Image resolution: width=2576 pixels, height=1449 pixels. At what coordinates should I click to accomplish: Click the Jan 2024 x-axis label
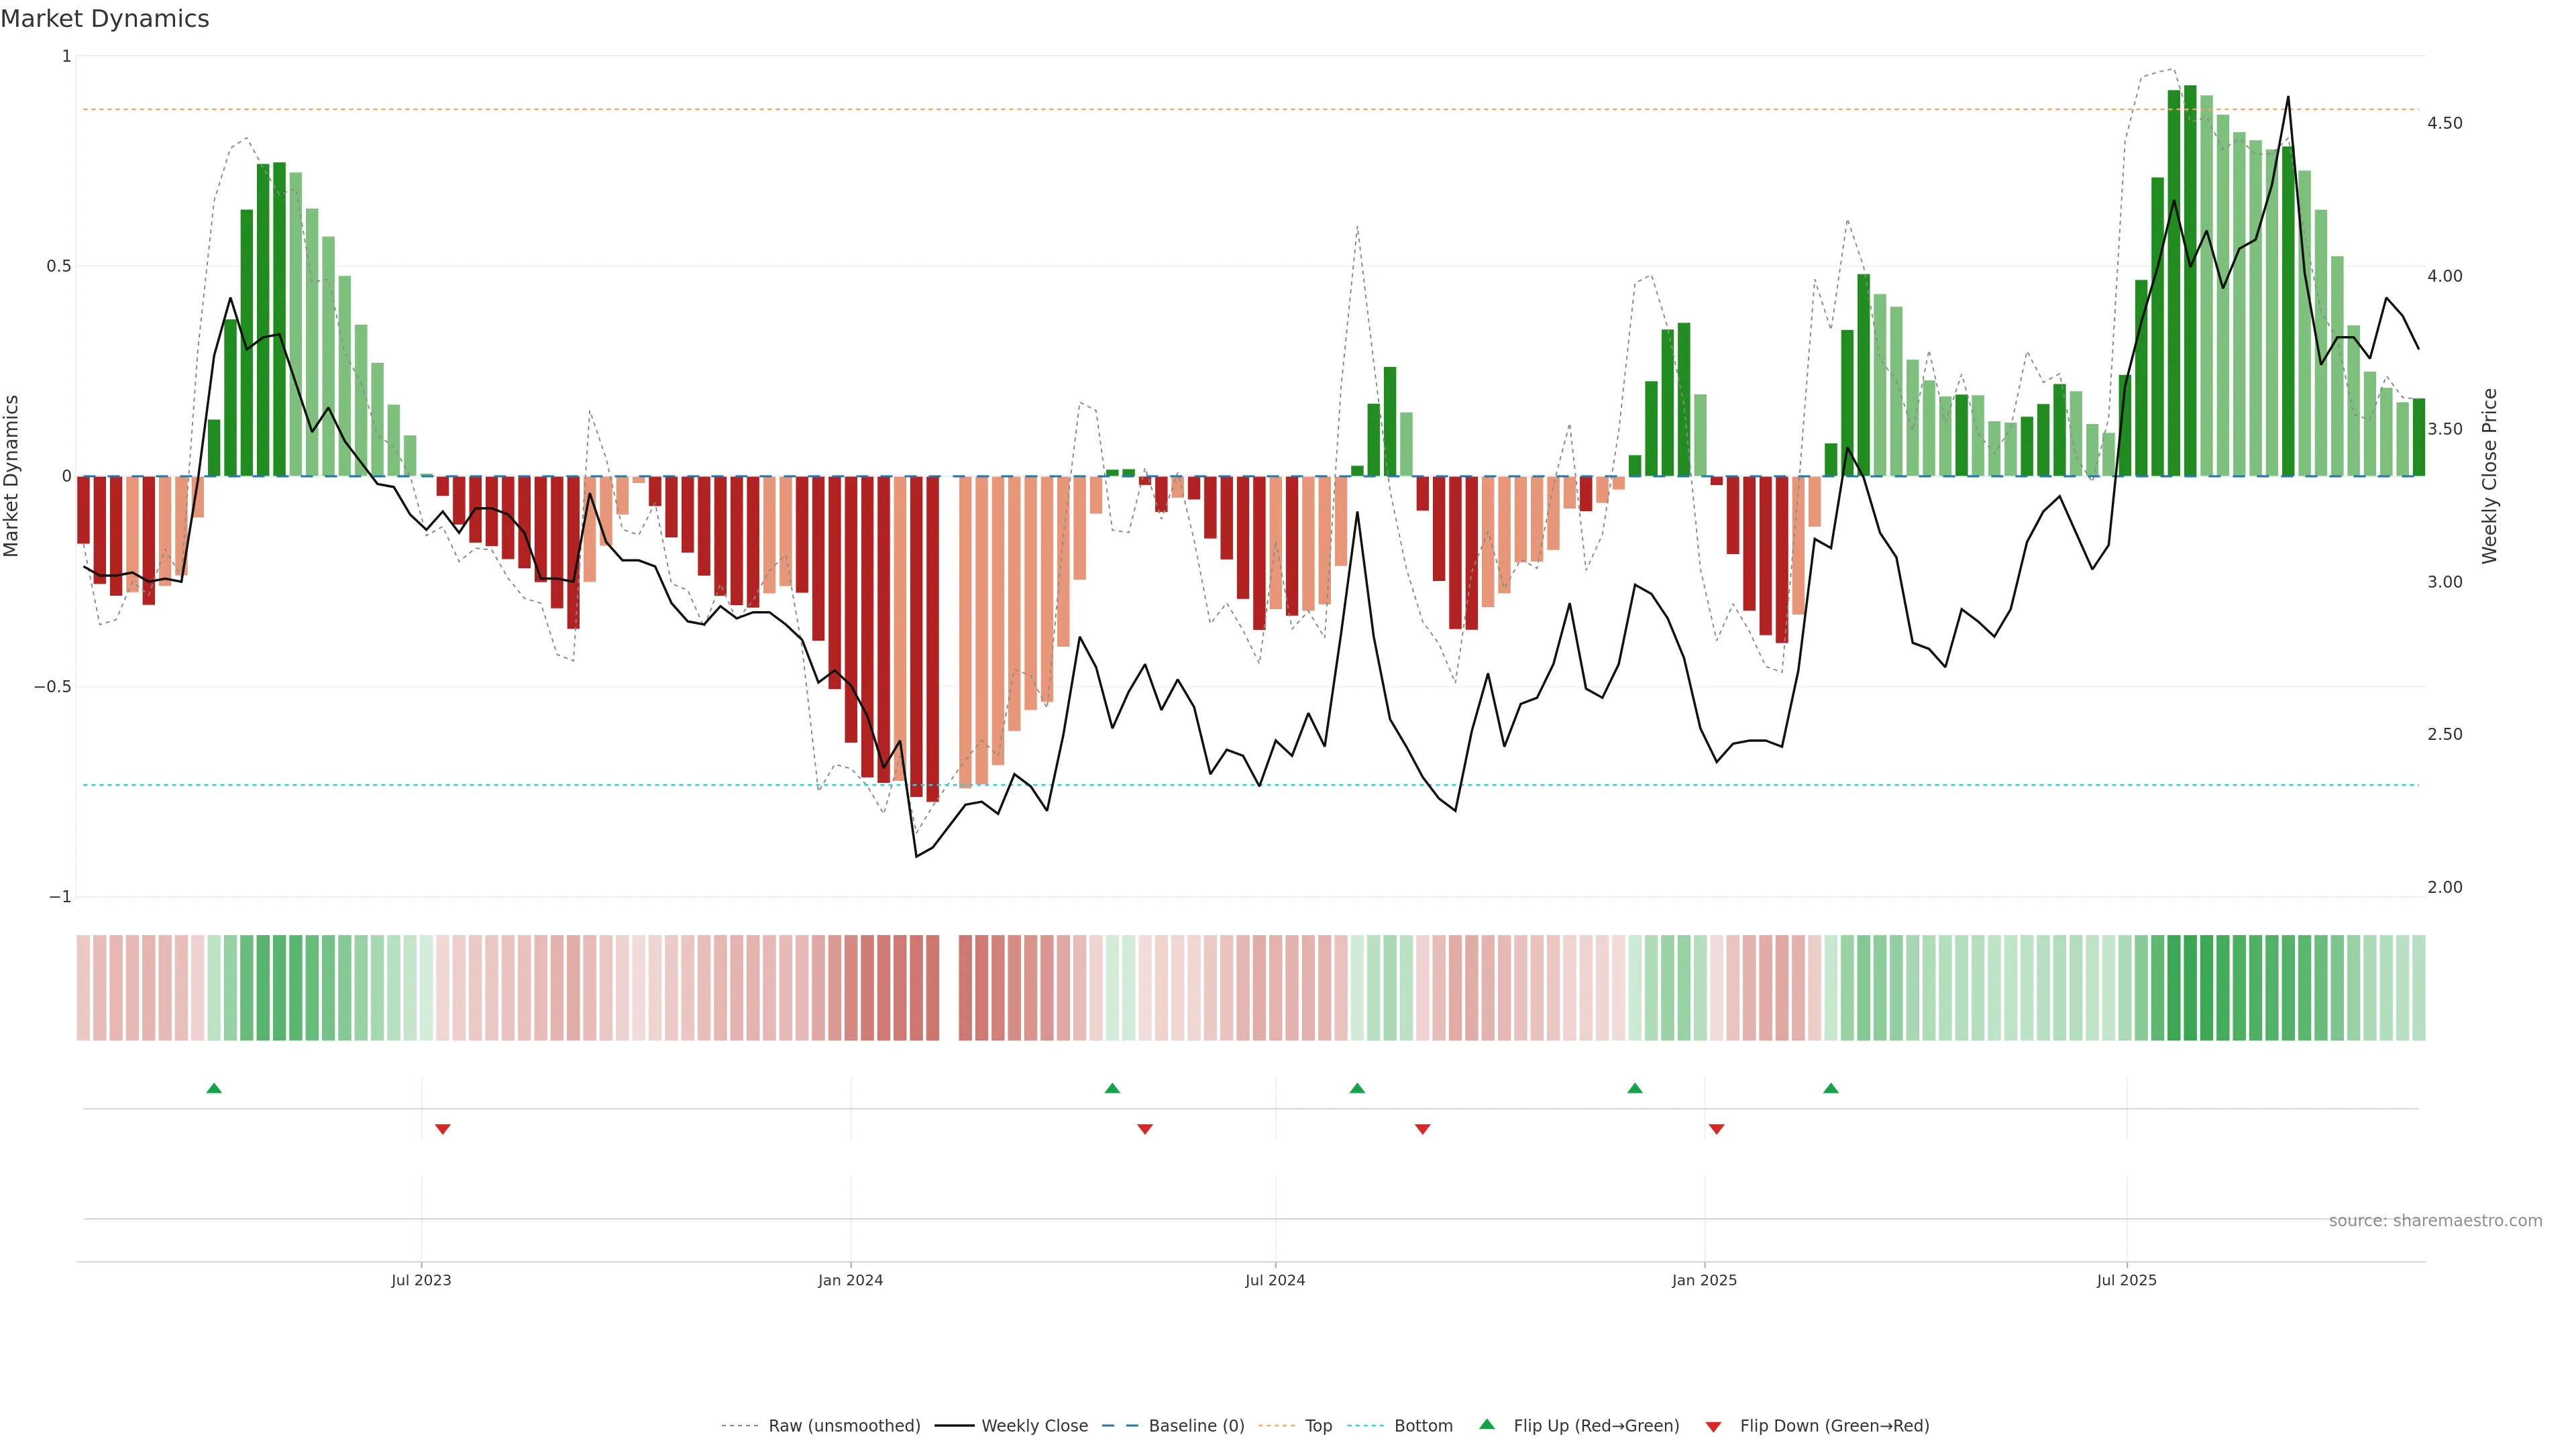(x=850, y=1280)
